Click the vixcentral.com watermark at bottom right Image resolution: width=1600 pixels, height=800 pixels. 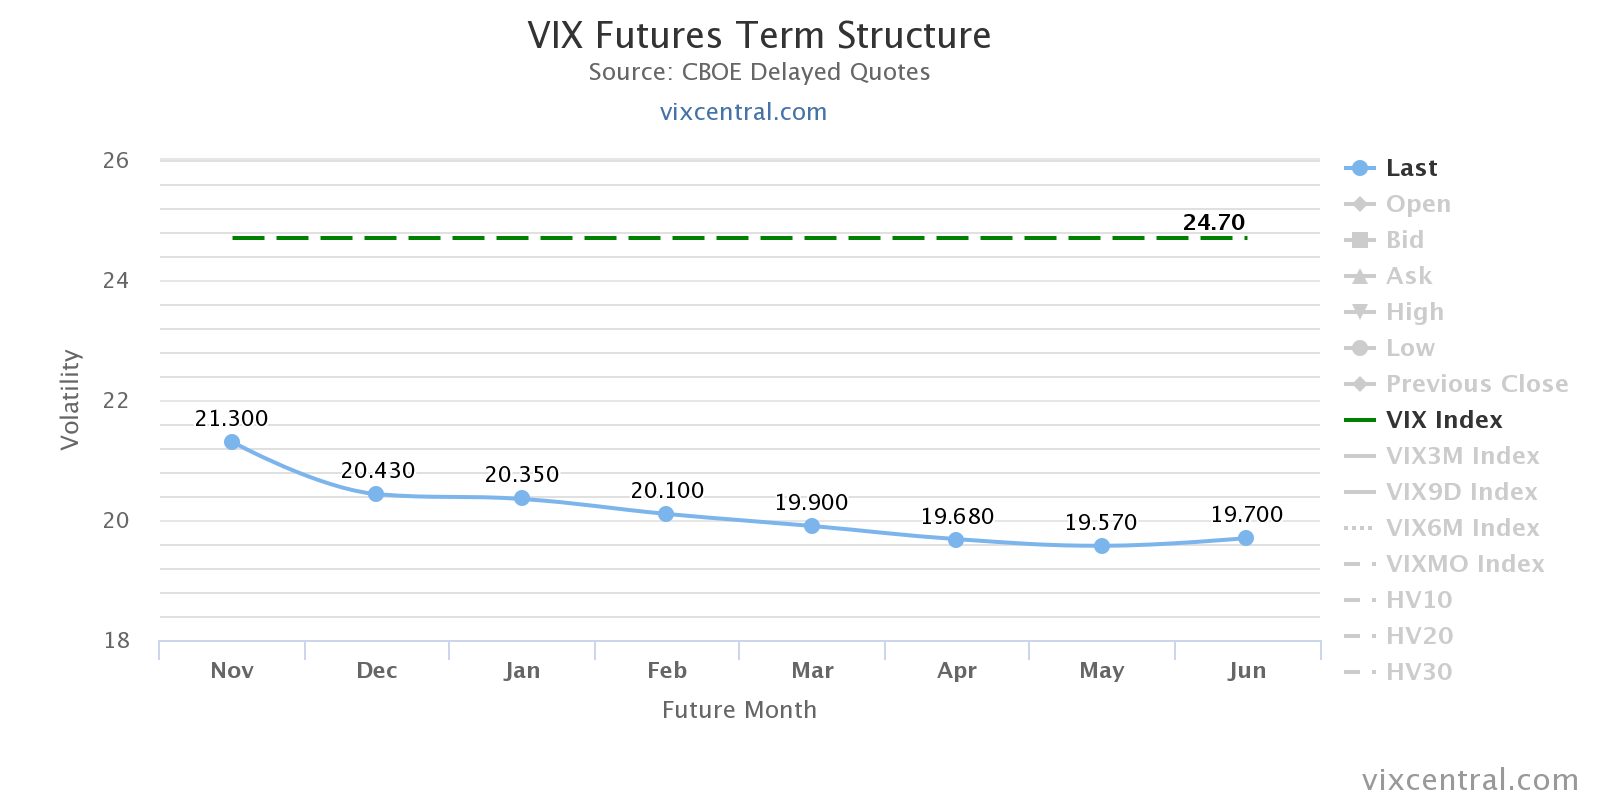coord(1470,780)
